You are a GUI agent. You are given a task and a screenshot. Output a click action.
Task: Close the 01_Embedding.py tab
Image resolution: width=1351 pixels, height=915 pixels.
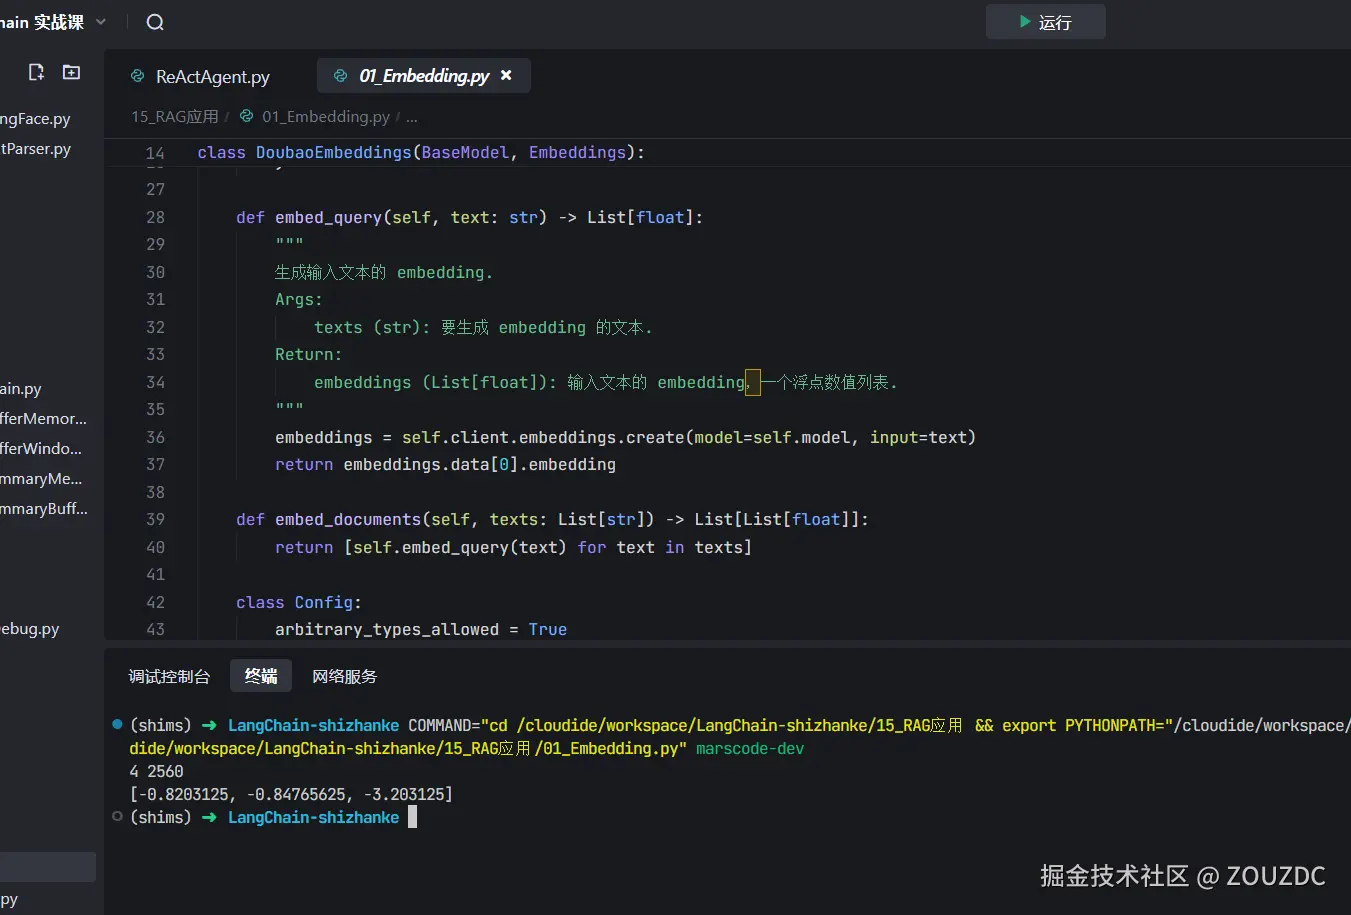tap(506, 75)
